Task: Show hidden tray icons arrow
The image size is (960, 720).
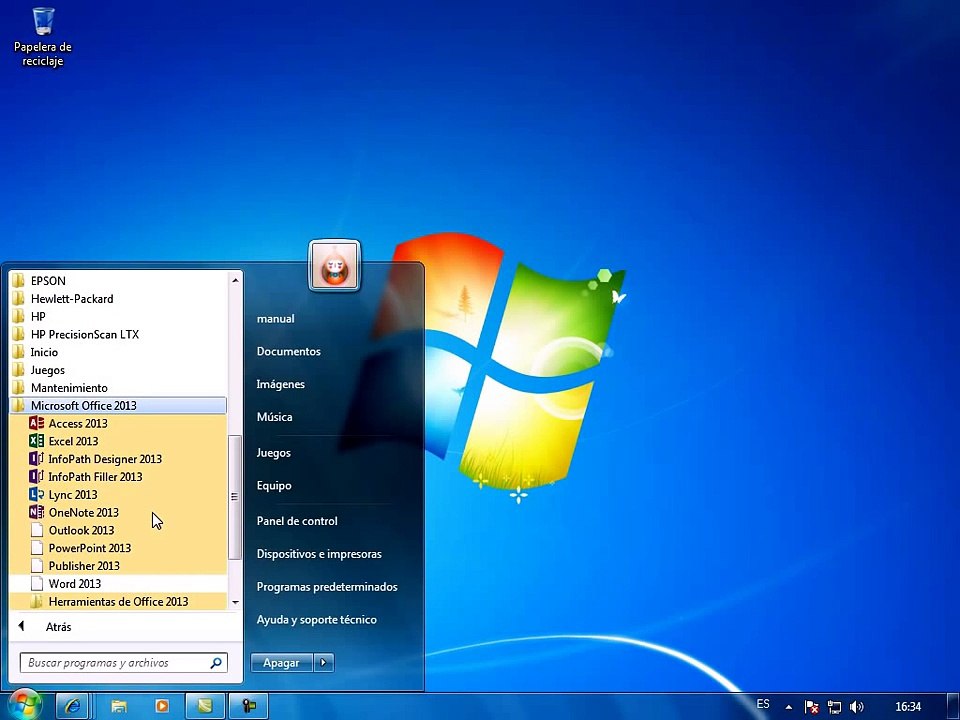Action: pos(789,707)
